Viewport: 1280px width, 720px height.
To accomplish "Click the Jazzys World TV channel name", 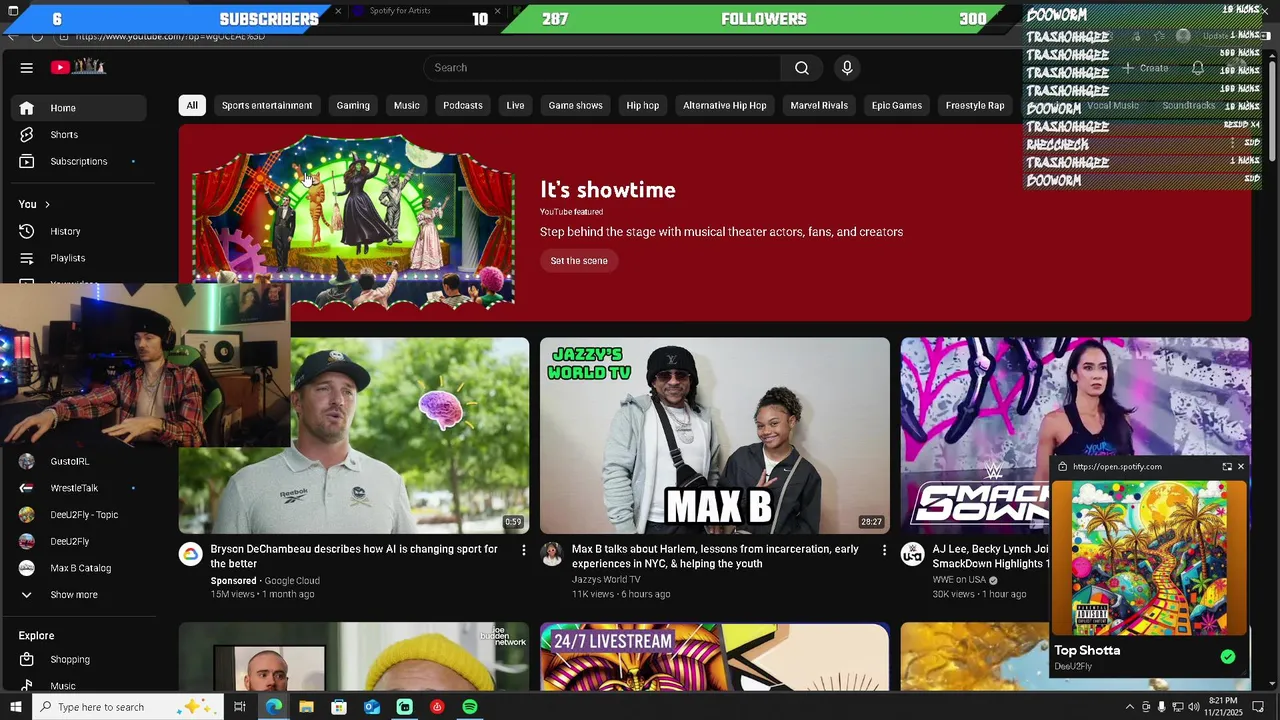I will [606, 580].
